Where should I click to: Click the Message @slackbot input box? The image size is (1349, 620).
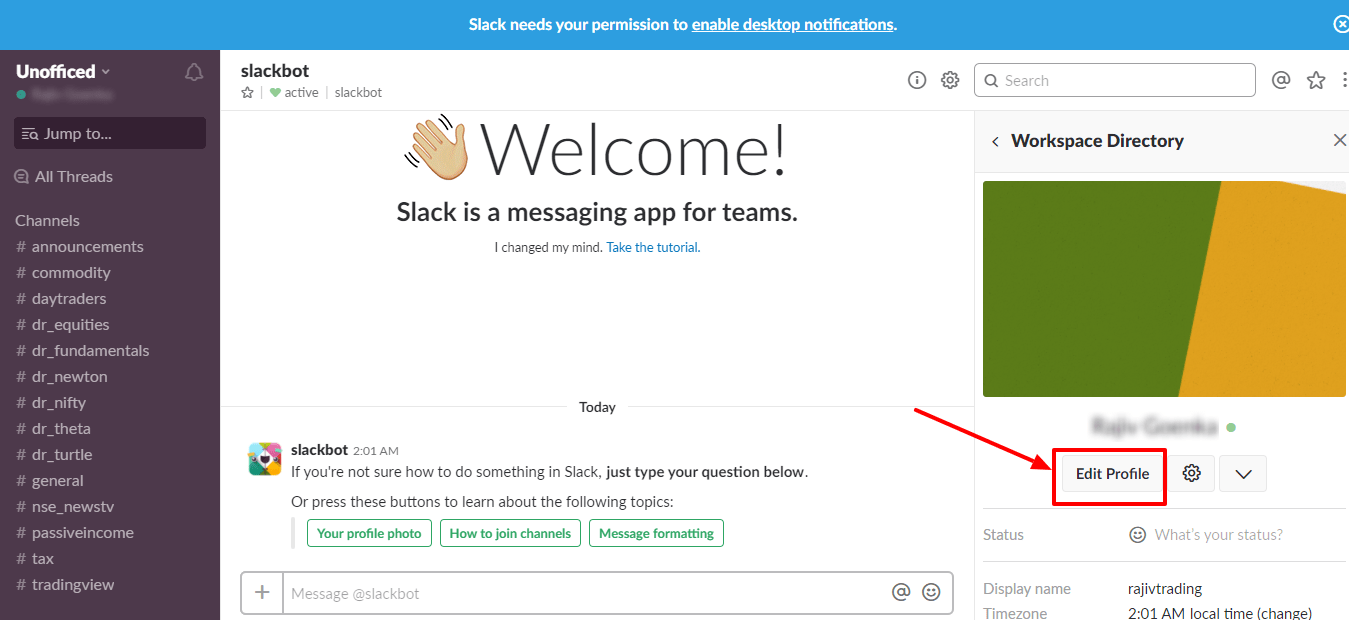pyautogui.click(x=587, y=593)
